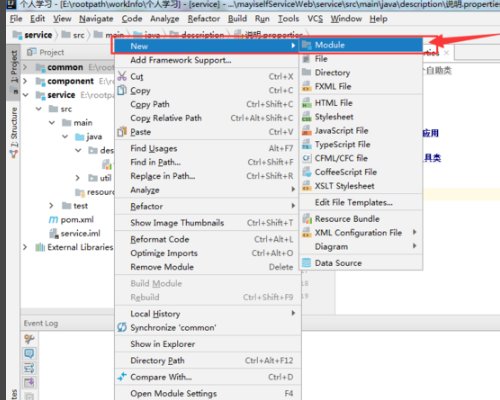Click the Resource Bundle icon

pyautogui.click(x=306, y=219)
